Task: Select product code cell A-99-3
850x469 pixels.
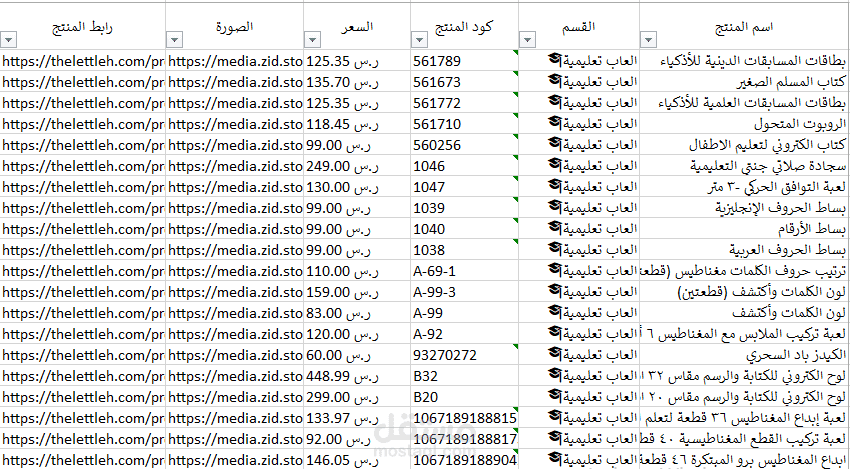Action: point(465,292)
